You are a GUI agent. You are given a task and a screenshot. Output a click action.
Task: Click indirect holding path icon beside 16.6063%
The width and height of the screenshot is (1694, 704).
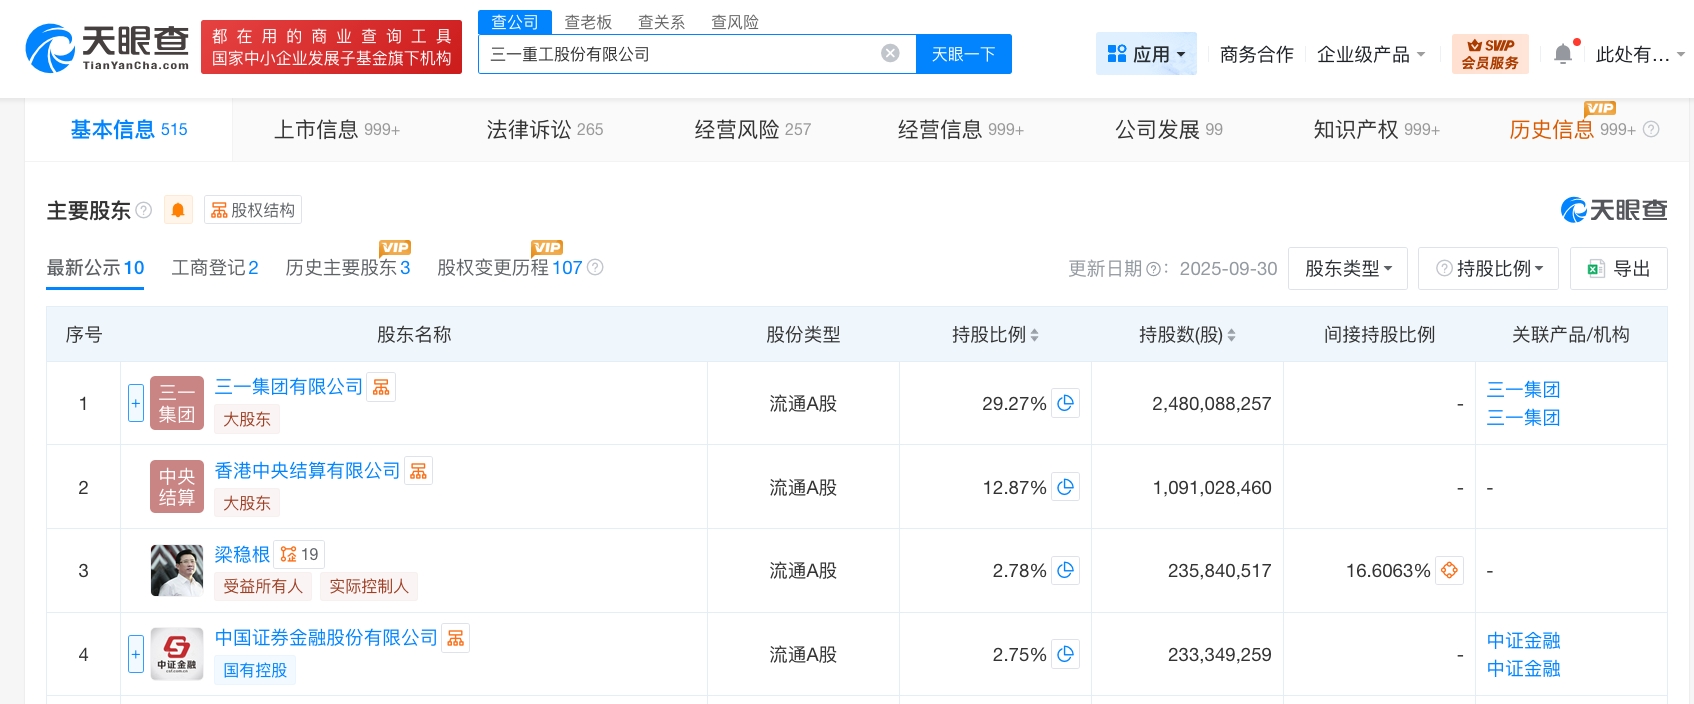tap(1449, 571)
